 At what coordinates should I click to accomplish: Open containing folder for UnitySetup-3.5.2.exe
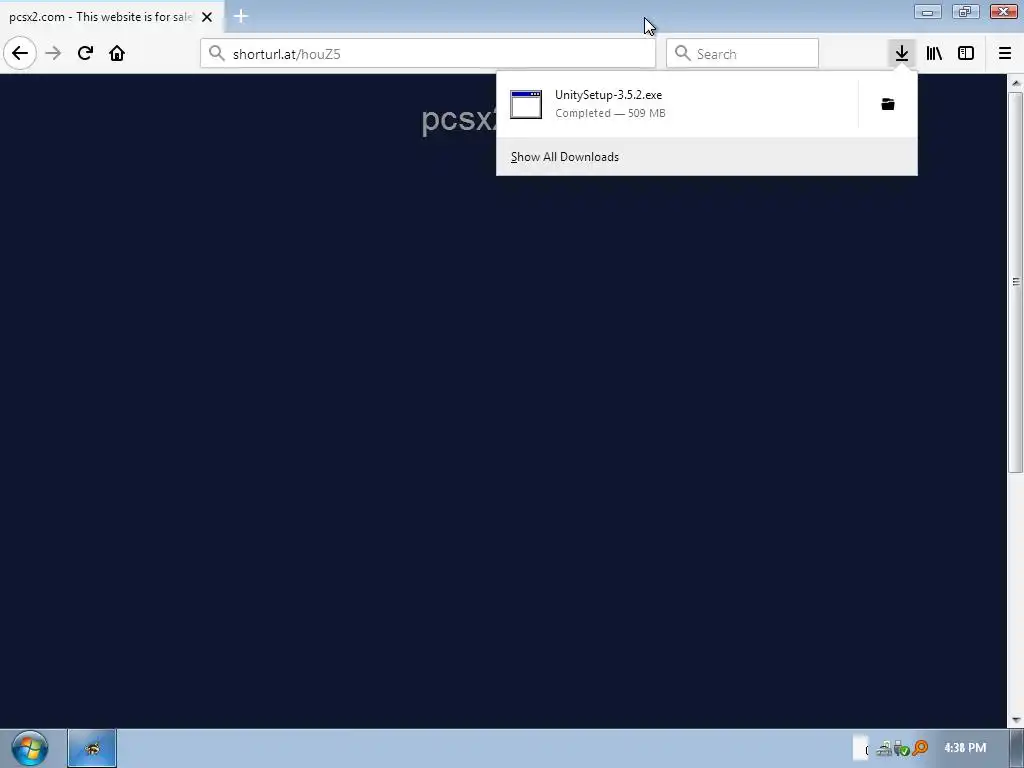coord(888,104)
